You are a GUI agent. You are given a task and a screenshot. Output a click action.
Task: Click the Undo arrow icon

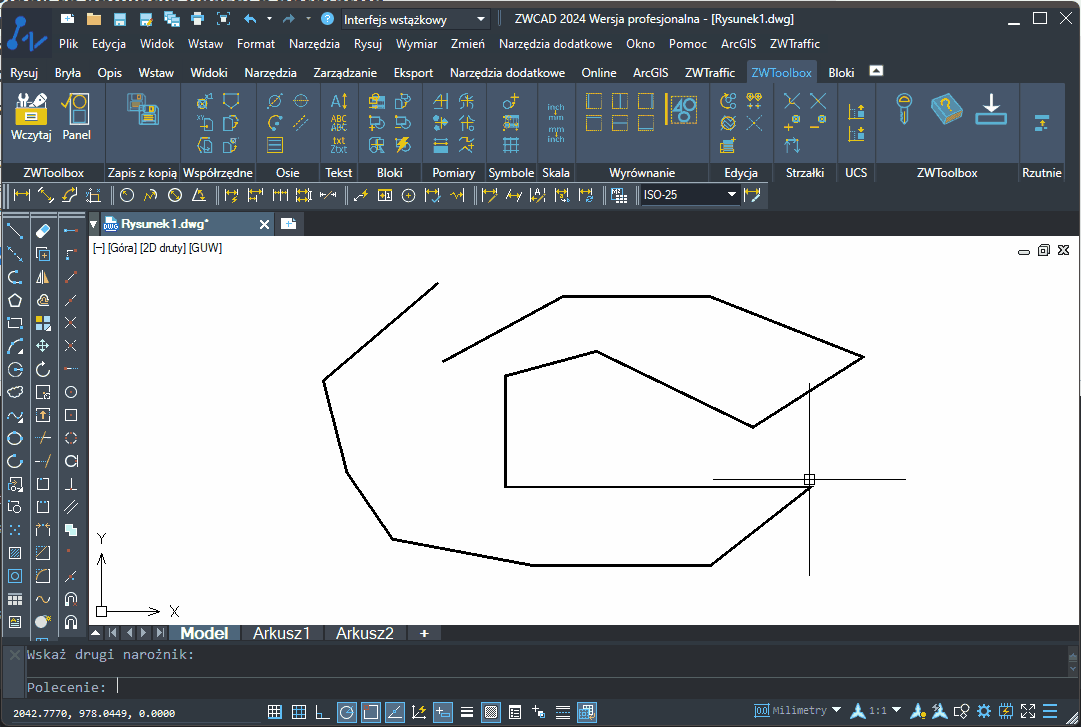[250, 19]
